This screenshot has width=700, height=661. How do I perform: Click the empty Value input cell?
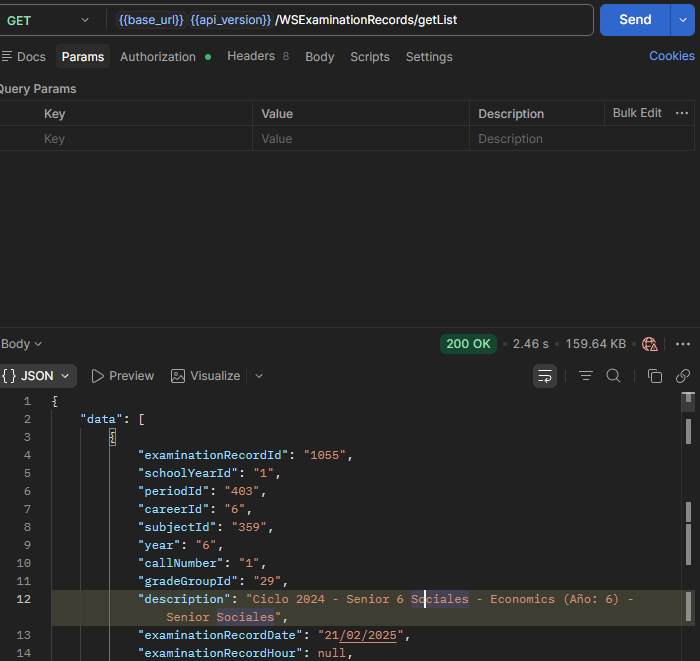(361, 139)
